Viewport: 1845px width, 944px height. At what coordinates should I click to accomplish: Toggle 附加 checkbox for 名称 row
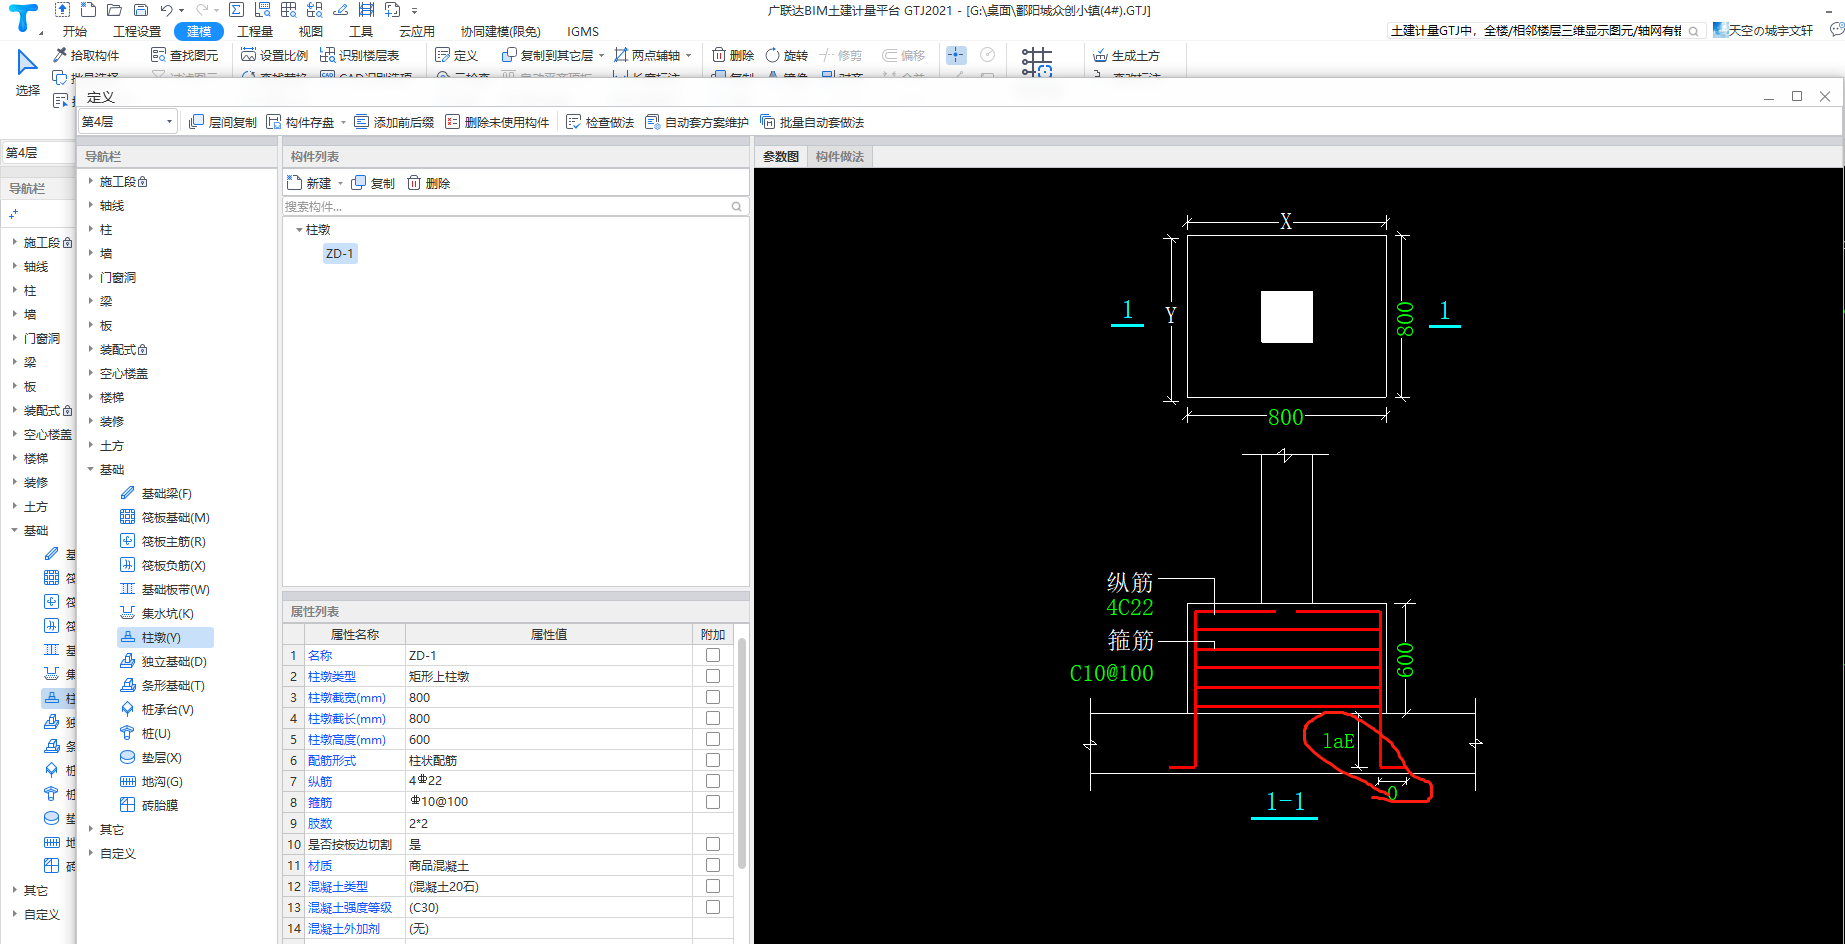713,655
